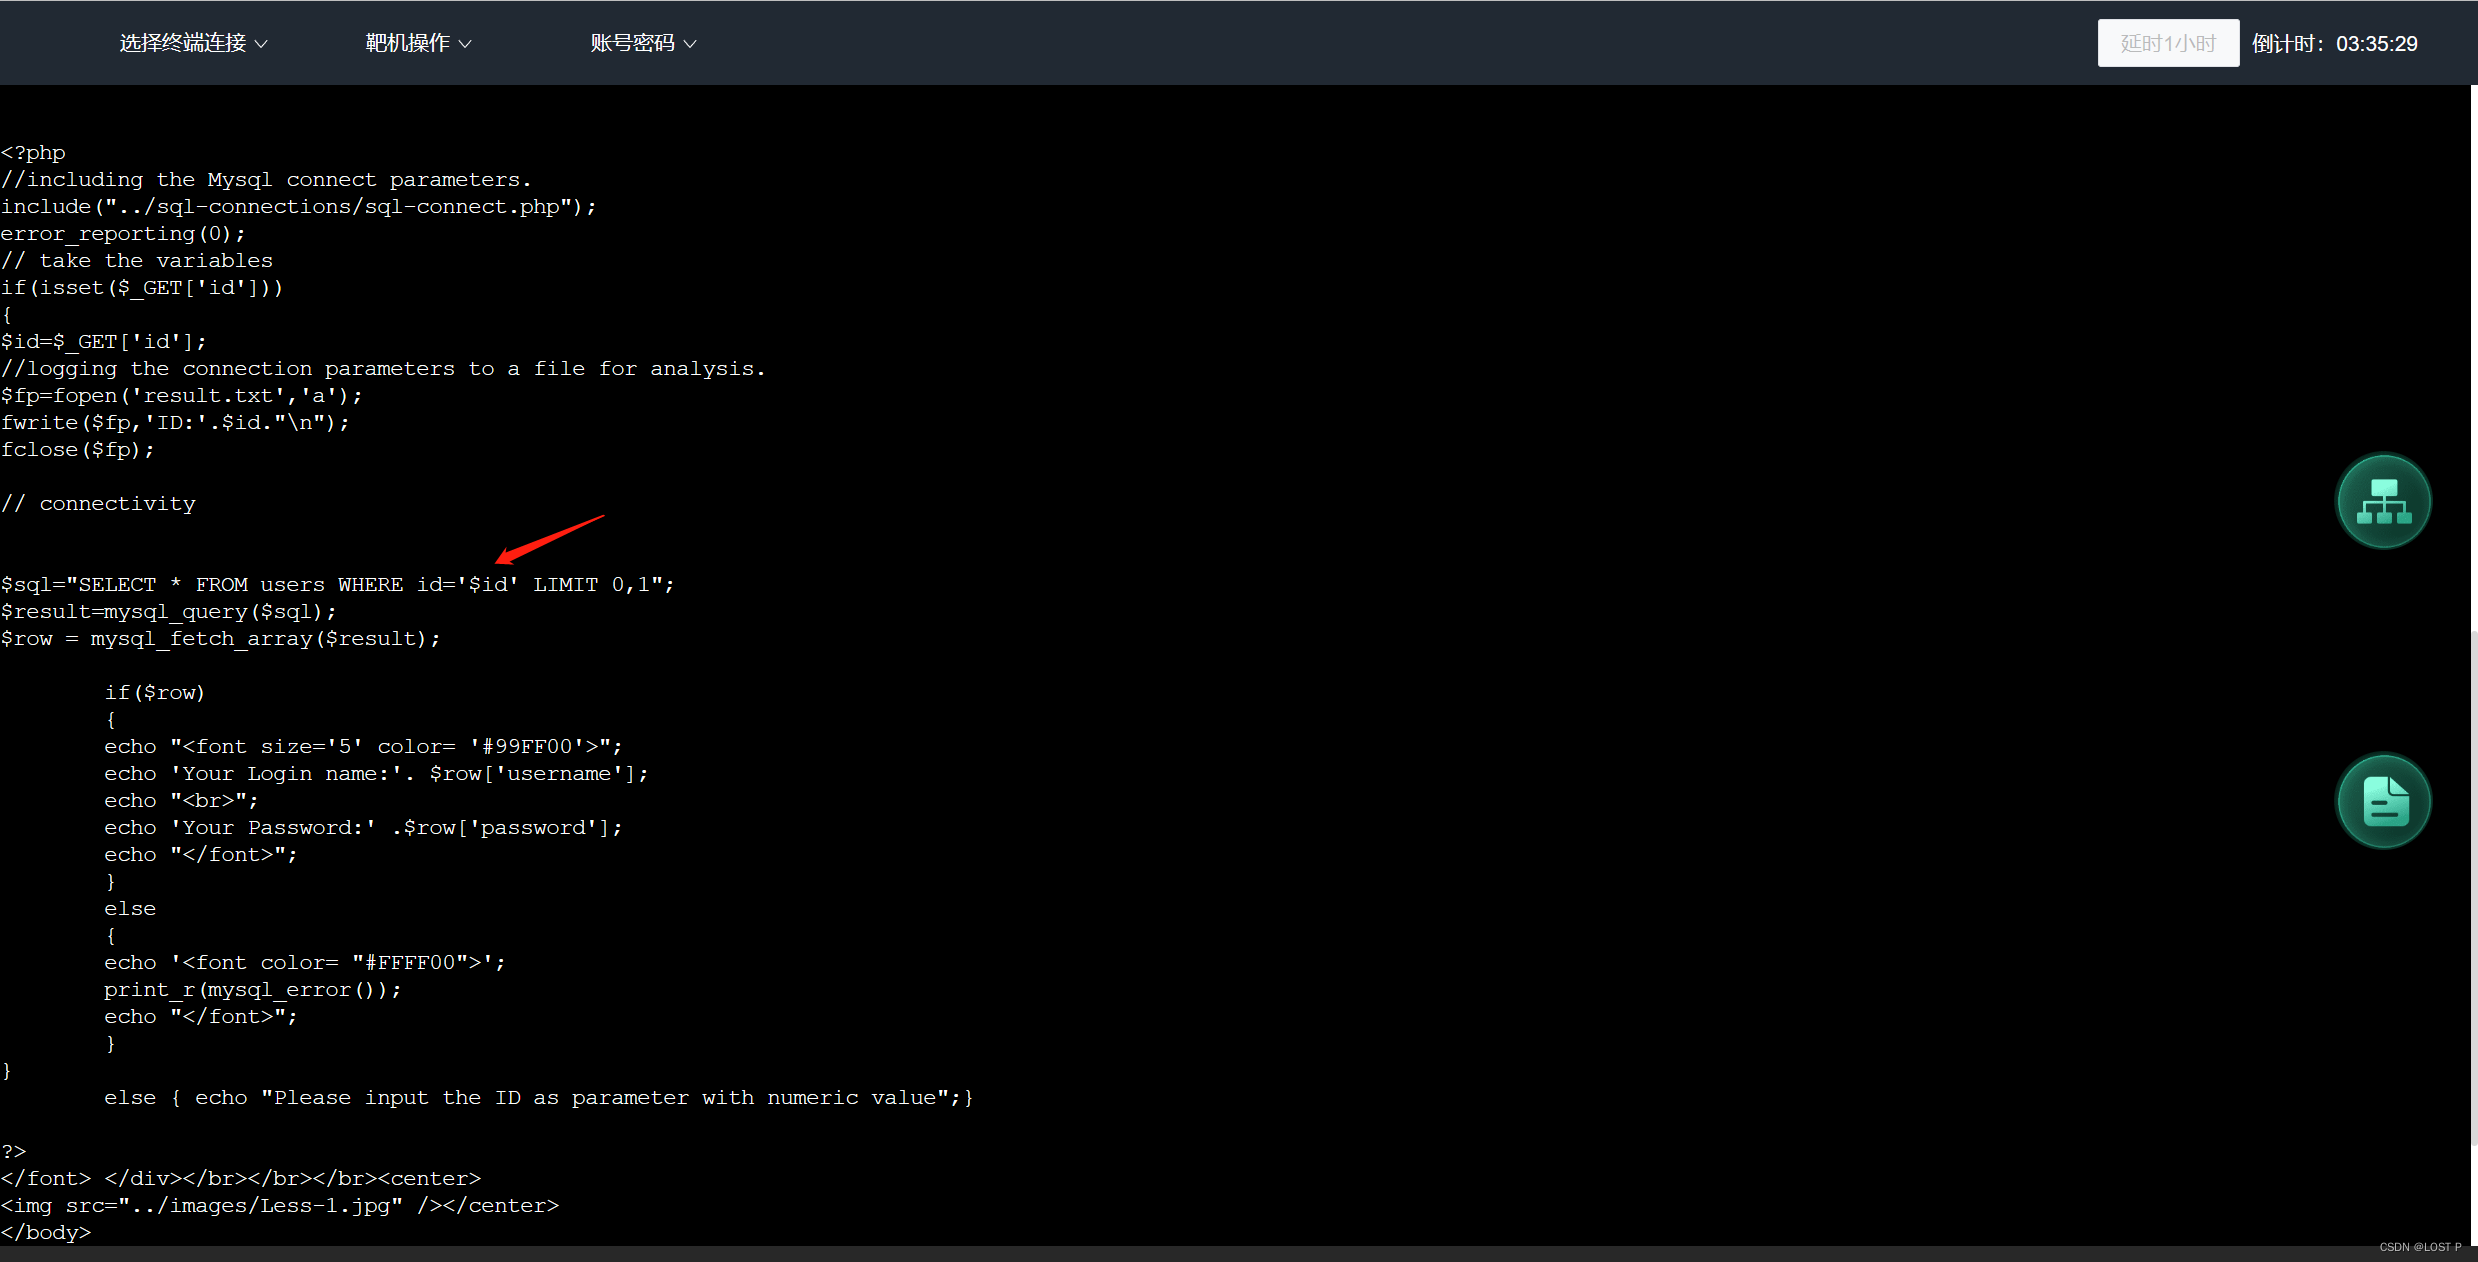Click the 延时1小时 button
The height and width of the screenshot is (1262, 2478).
coord(2168,43)
